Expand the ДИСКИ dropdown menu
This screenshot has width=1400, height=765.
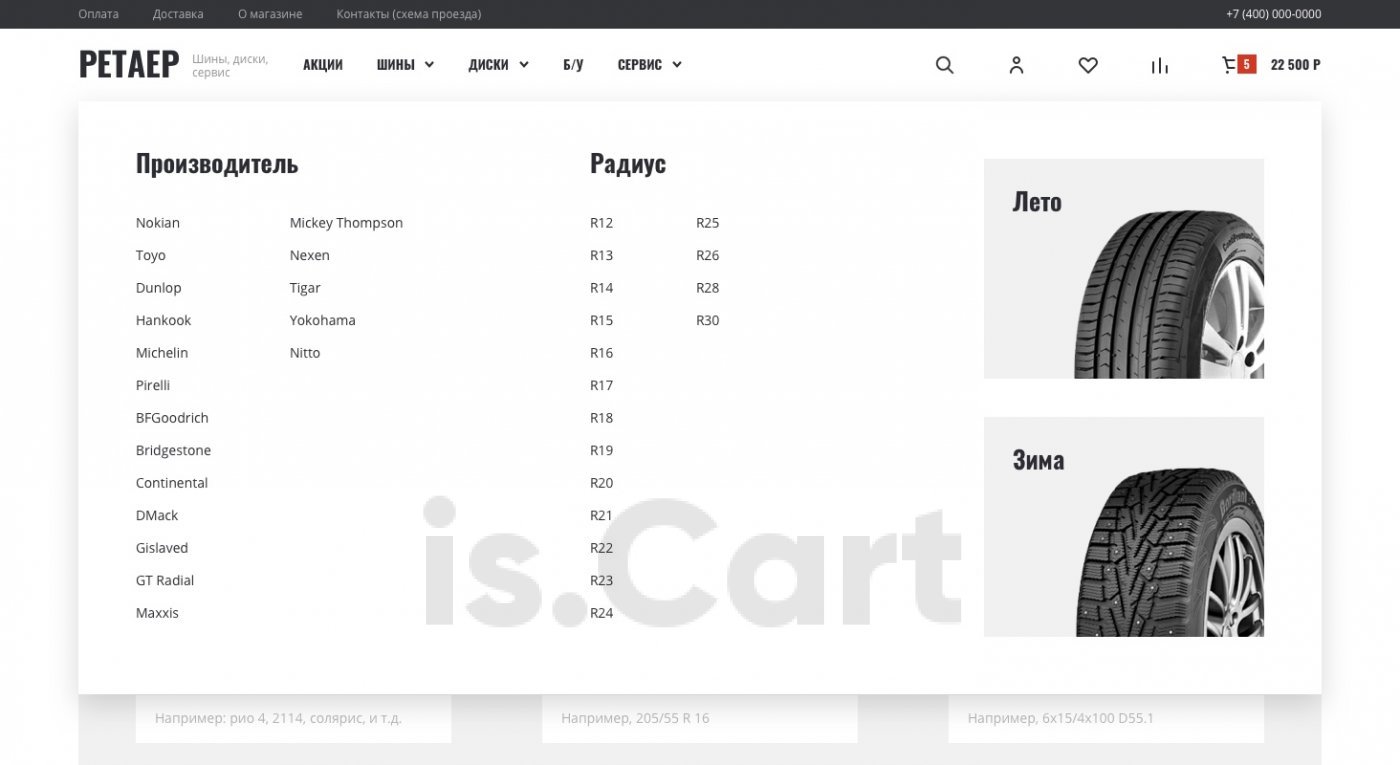click(498, 65)
